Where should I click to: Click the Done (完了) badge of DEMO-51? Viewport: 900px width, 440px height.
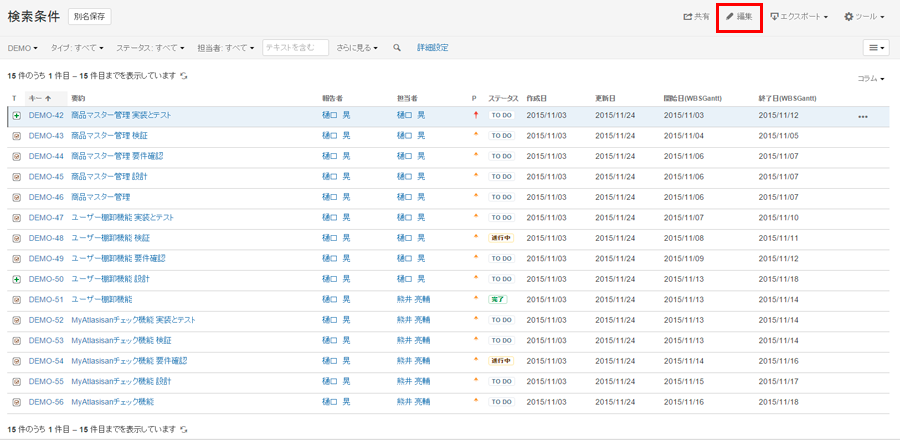click(498, 299)
